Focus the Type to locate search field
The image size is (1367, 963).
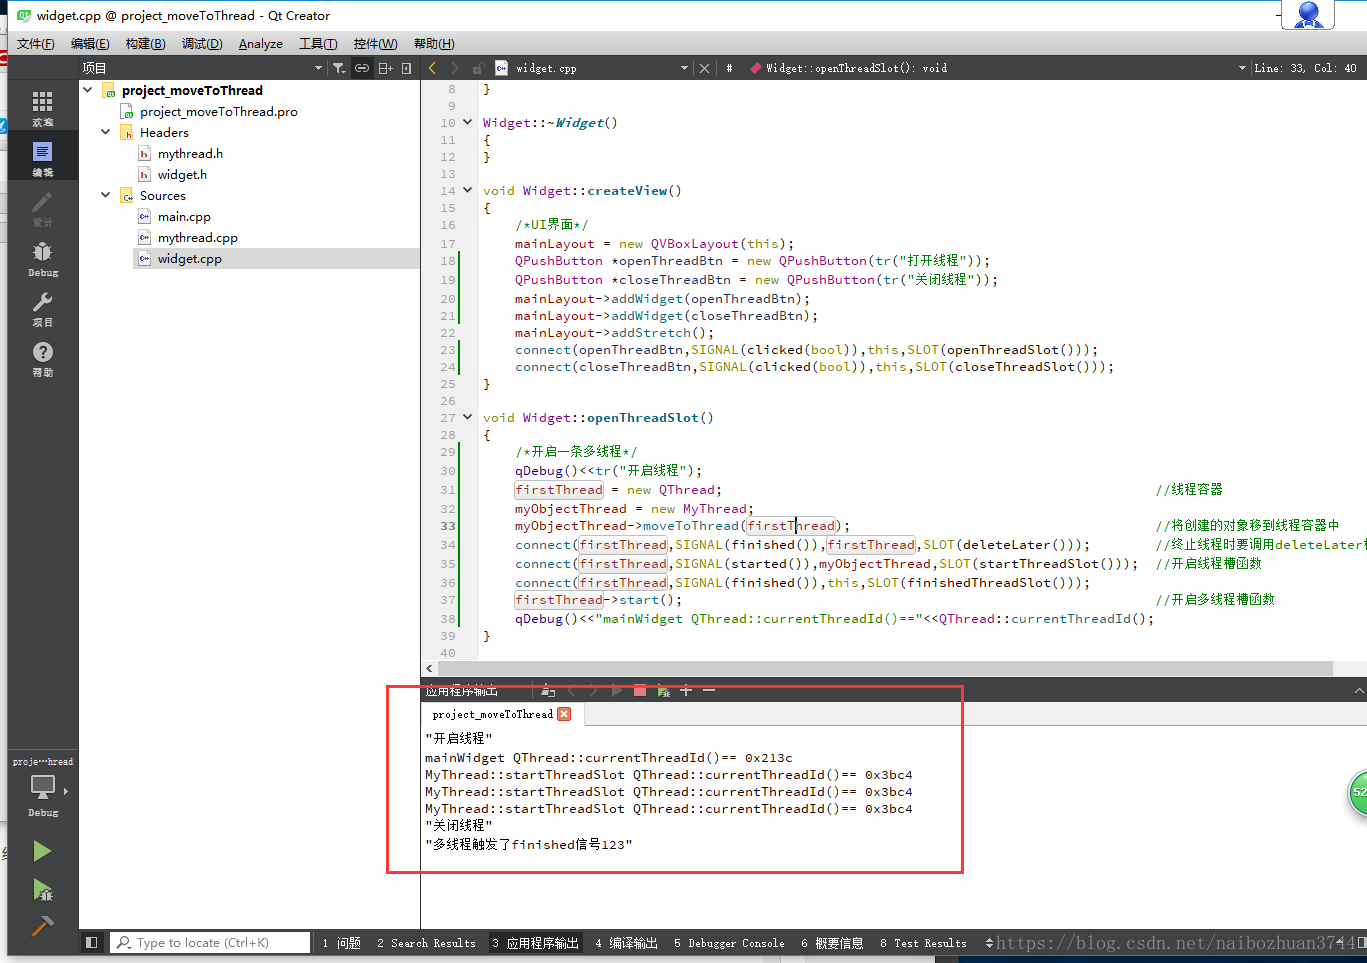(x=210, y=942)
